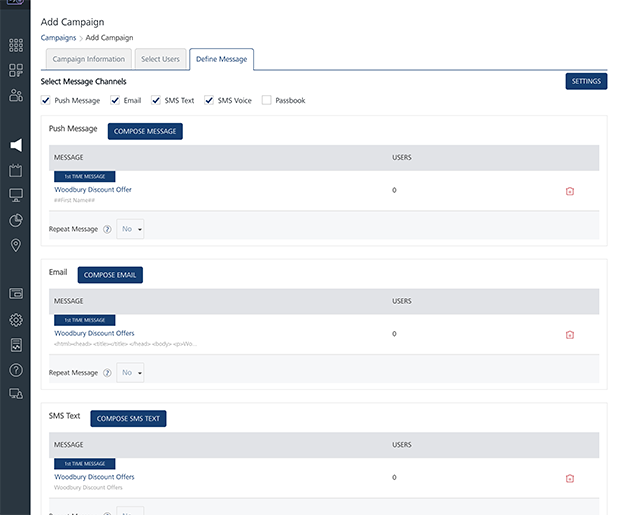Click the Compose Message button
The image size is (620, 515).
(145, 131)
